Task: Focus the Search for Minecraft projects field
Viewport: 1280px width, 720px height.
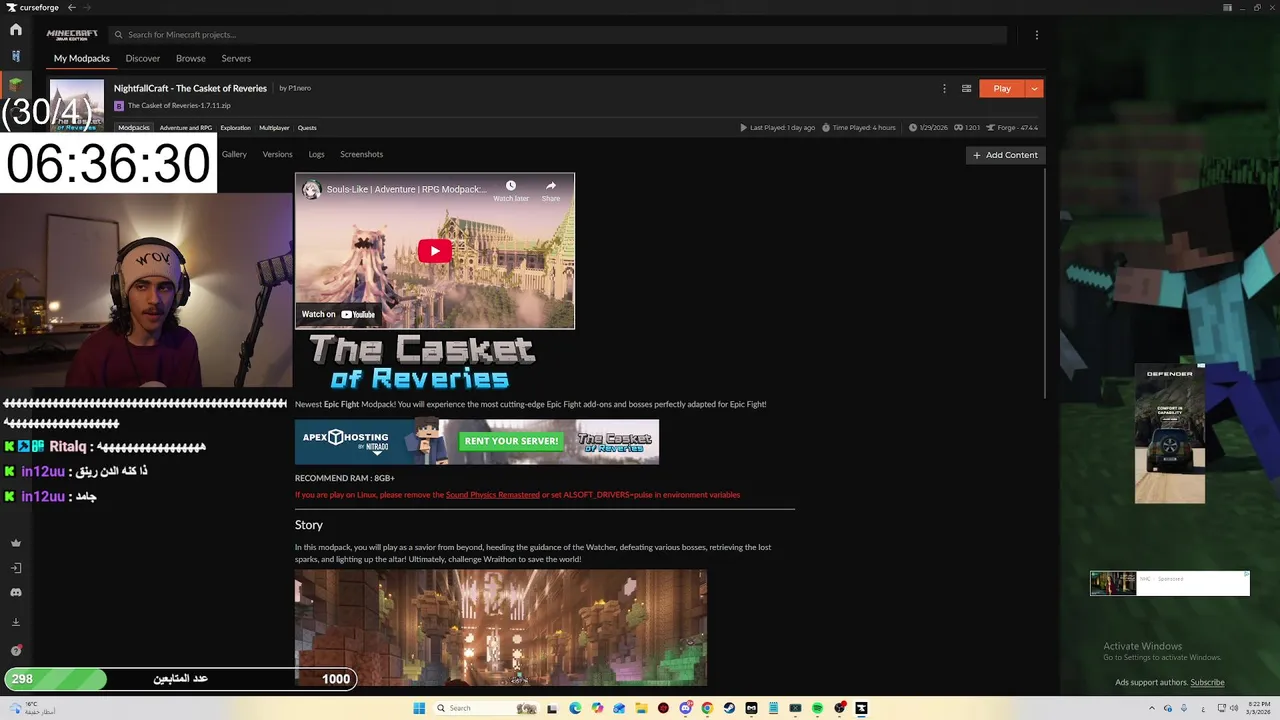Action: pyautogui.click(x=557, y=35)
